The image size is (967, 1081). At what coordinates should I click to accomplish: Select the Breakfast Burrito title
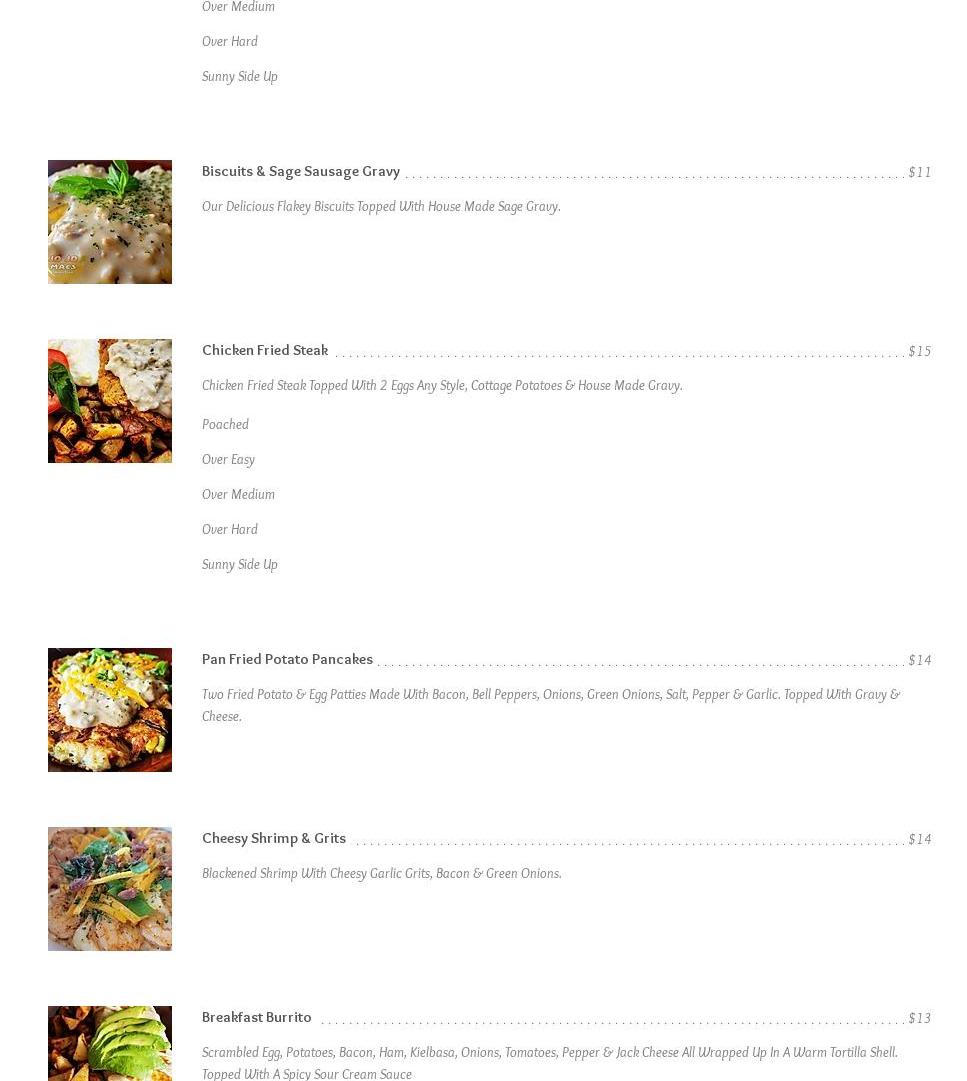[x=256, y=1017]
